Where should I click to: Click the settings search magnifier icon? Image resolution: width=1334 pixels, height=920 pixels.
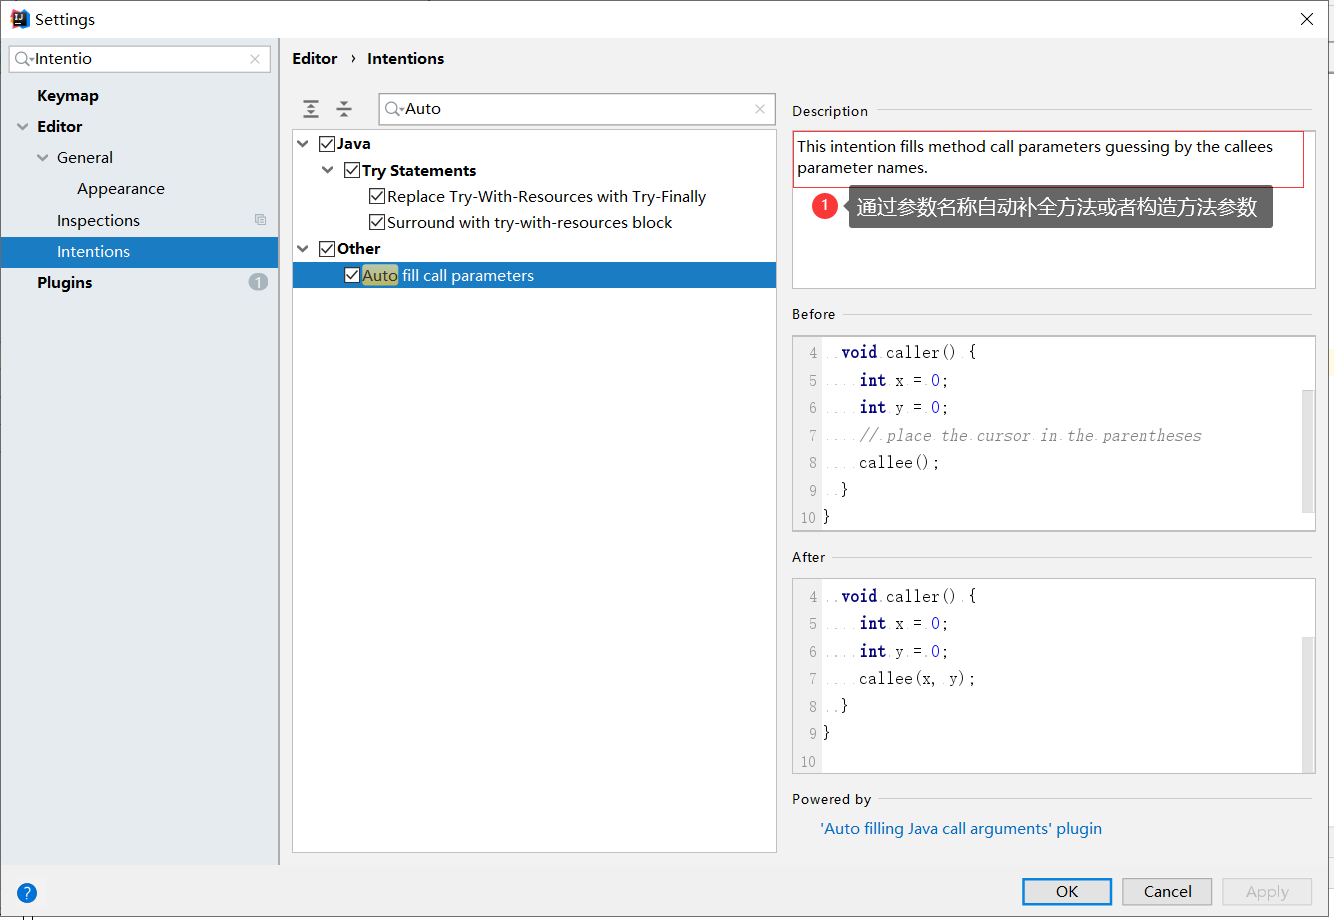click(23, 59)
